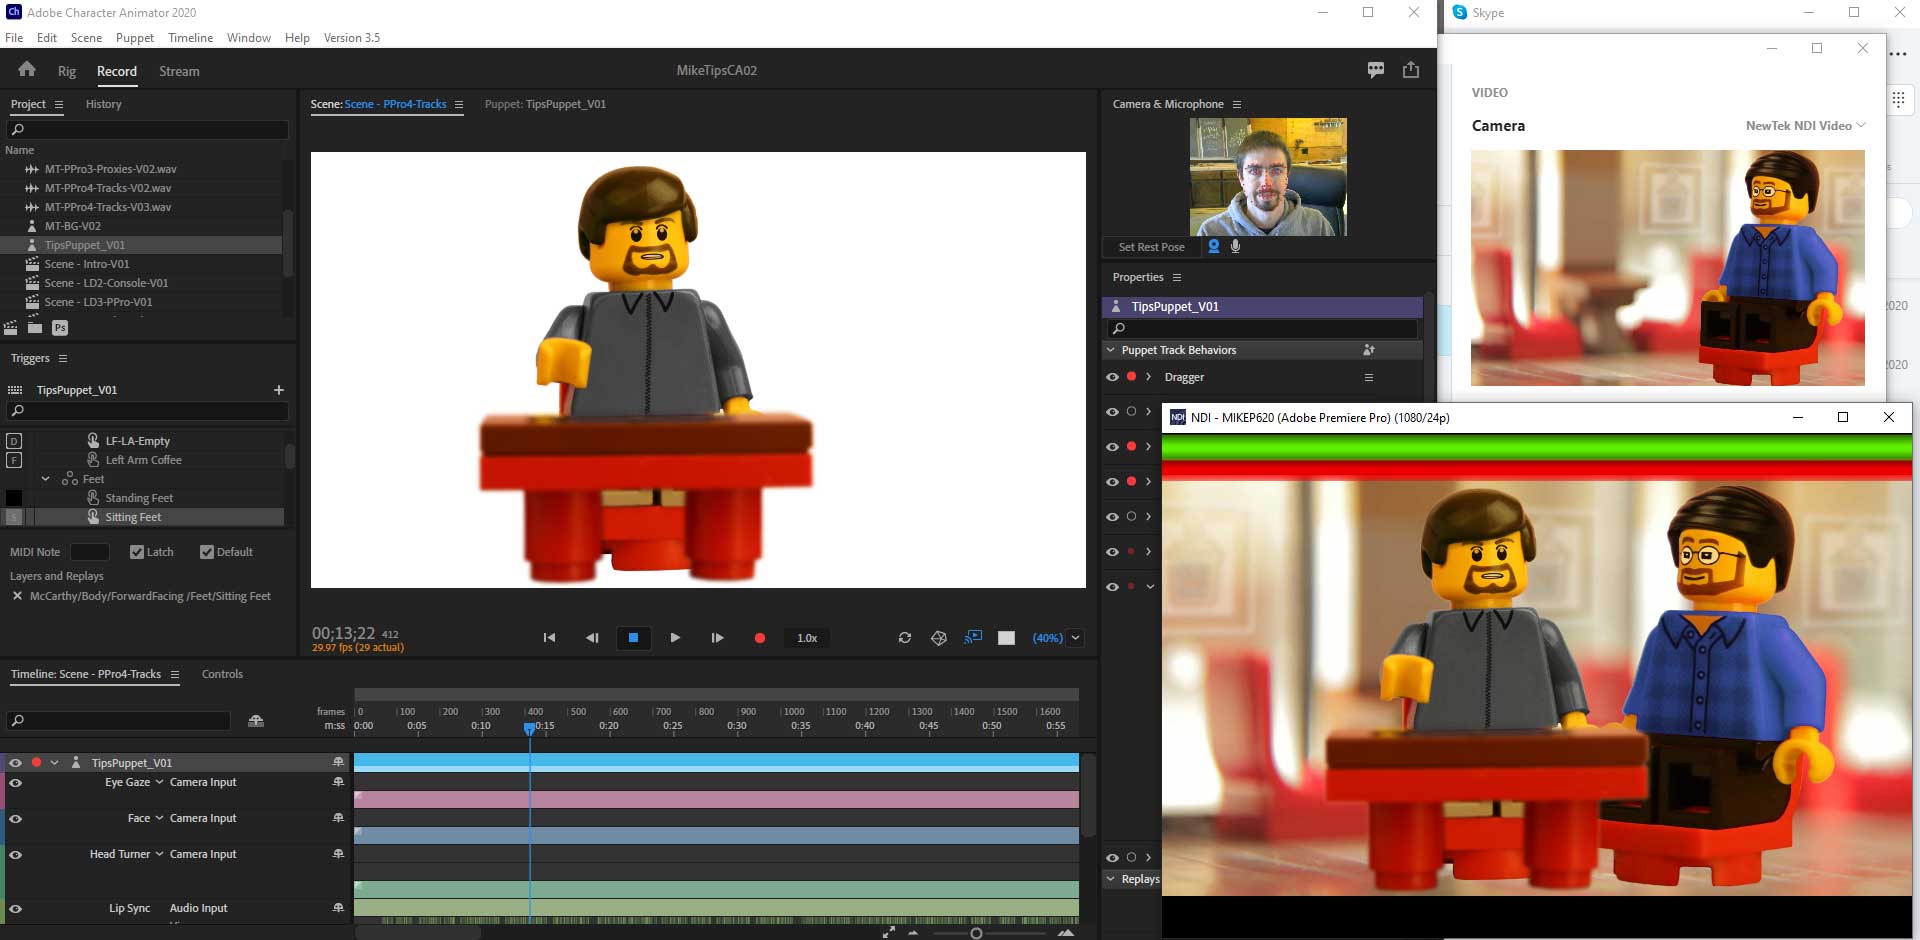The image size is (1920, 940).
Task: Click the add behavior icon in Puppet Track Behaviors
Action: click(1369, 350)
